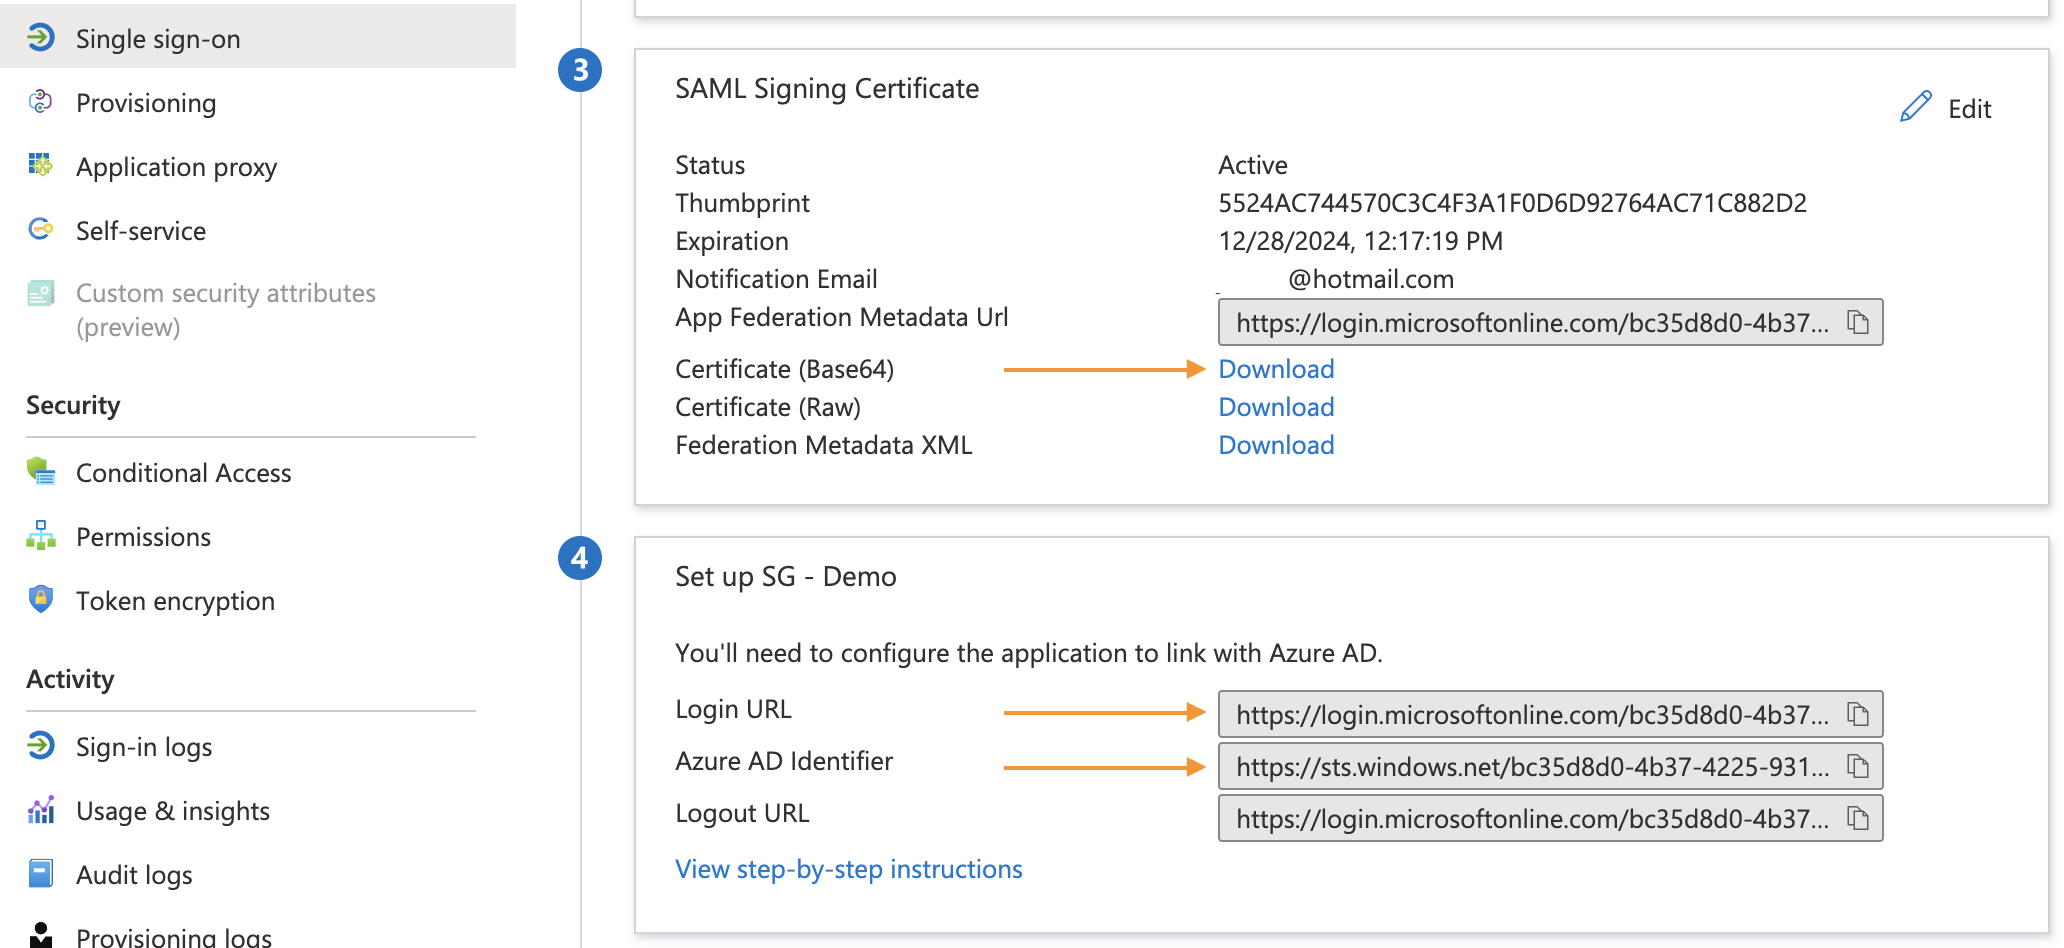Download the Federation Metadata XML
The image size is (2064, 948).
tap(1276, 445)
